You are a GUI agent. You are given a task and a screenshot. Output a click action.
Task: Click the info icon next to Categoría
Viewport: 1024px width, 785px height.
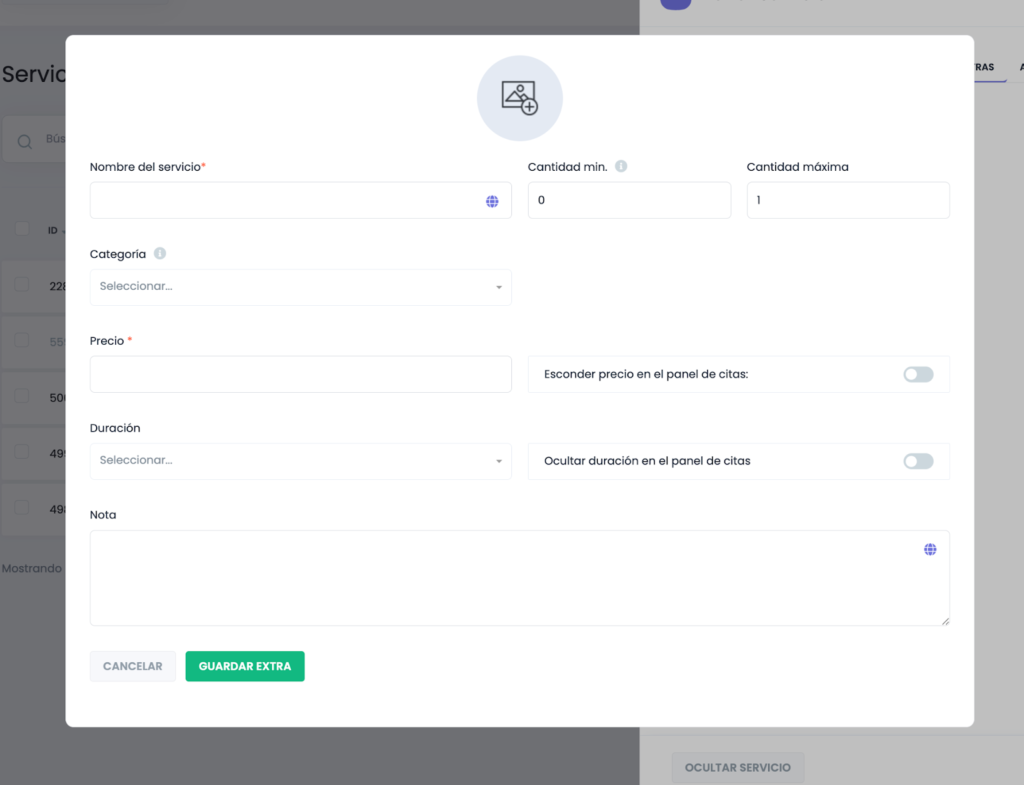[x=160, y=254]
